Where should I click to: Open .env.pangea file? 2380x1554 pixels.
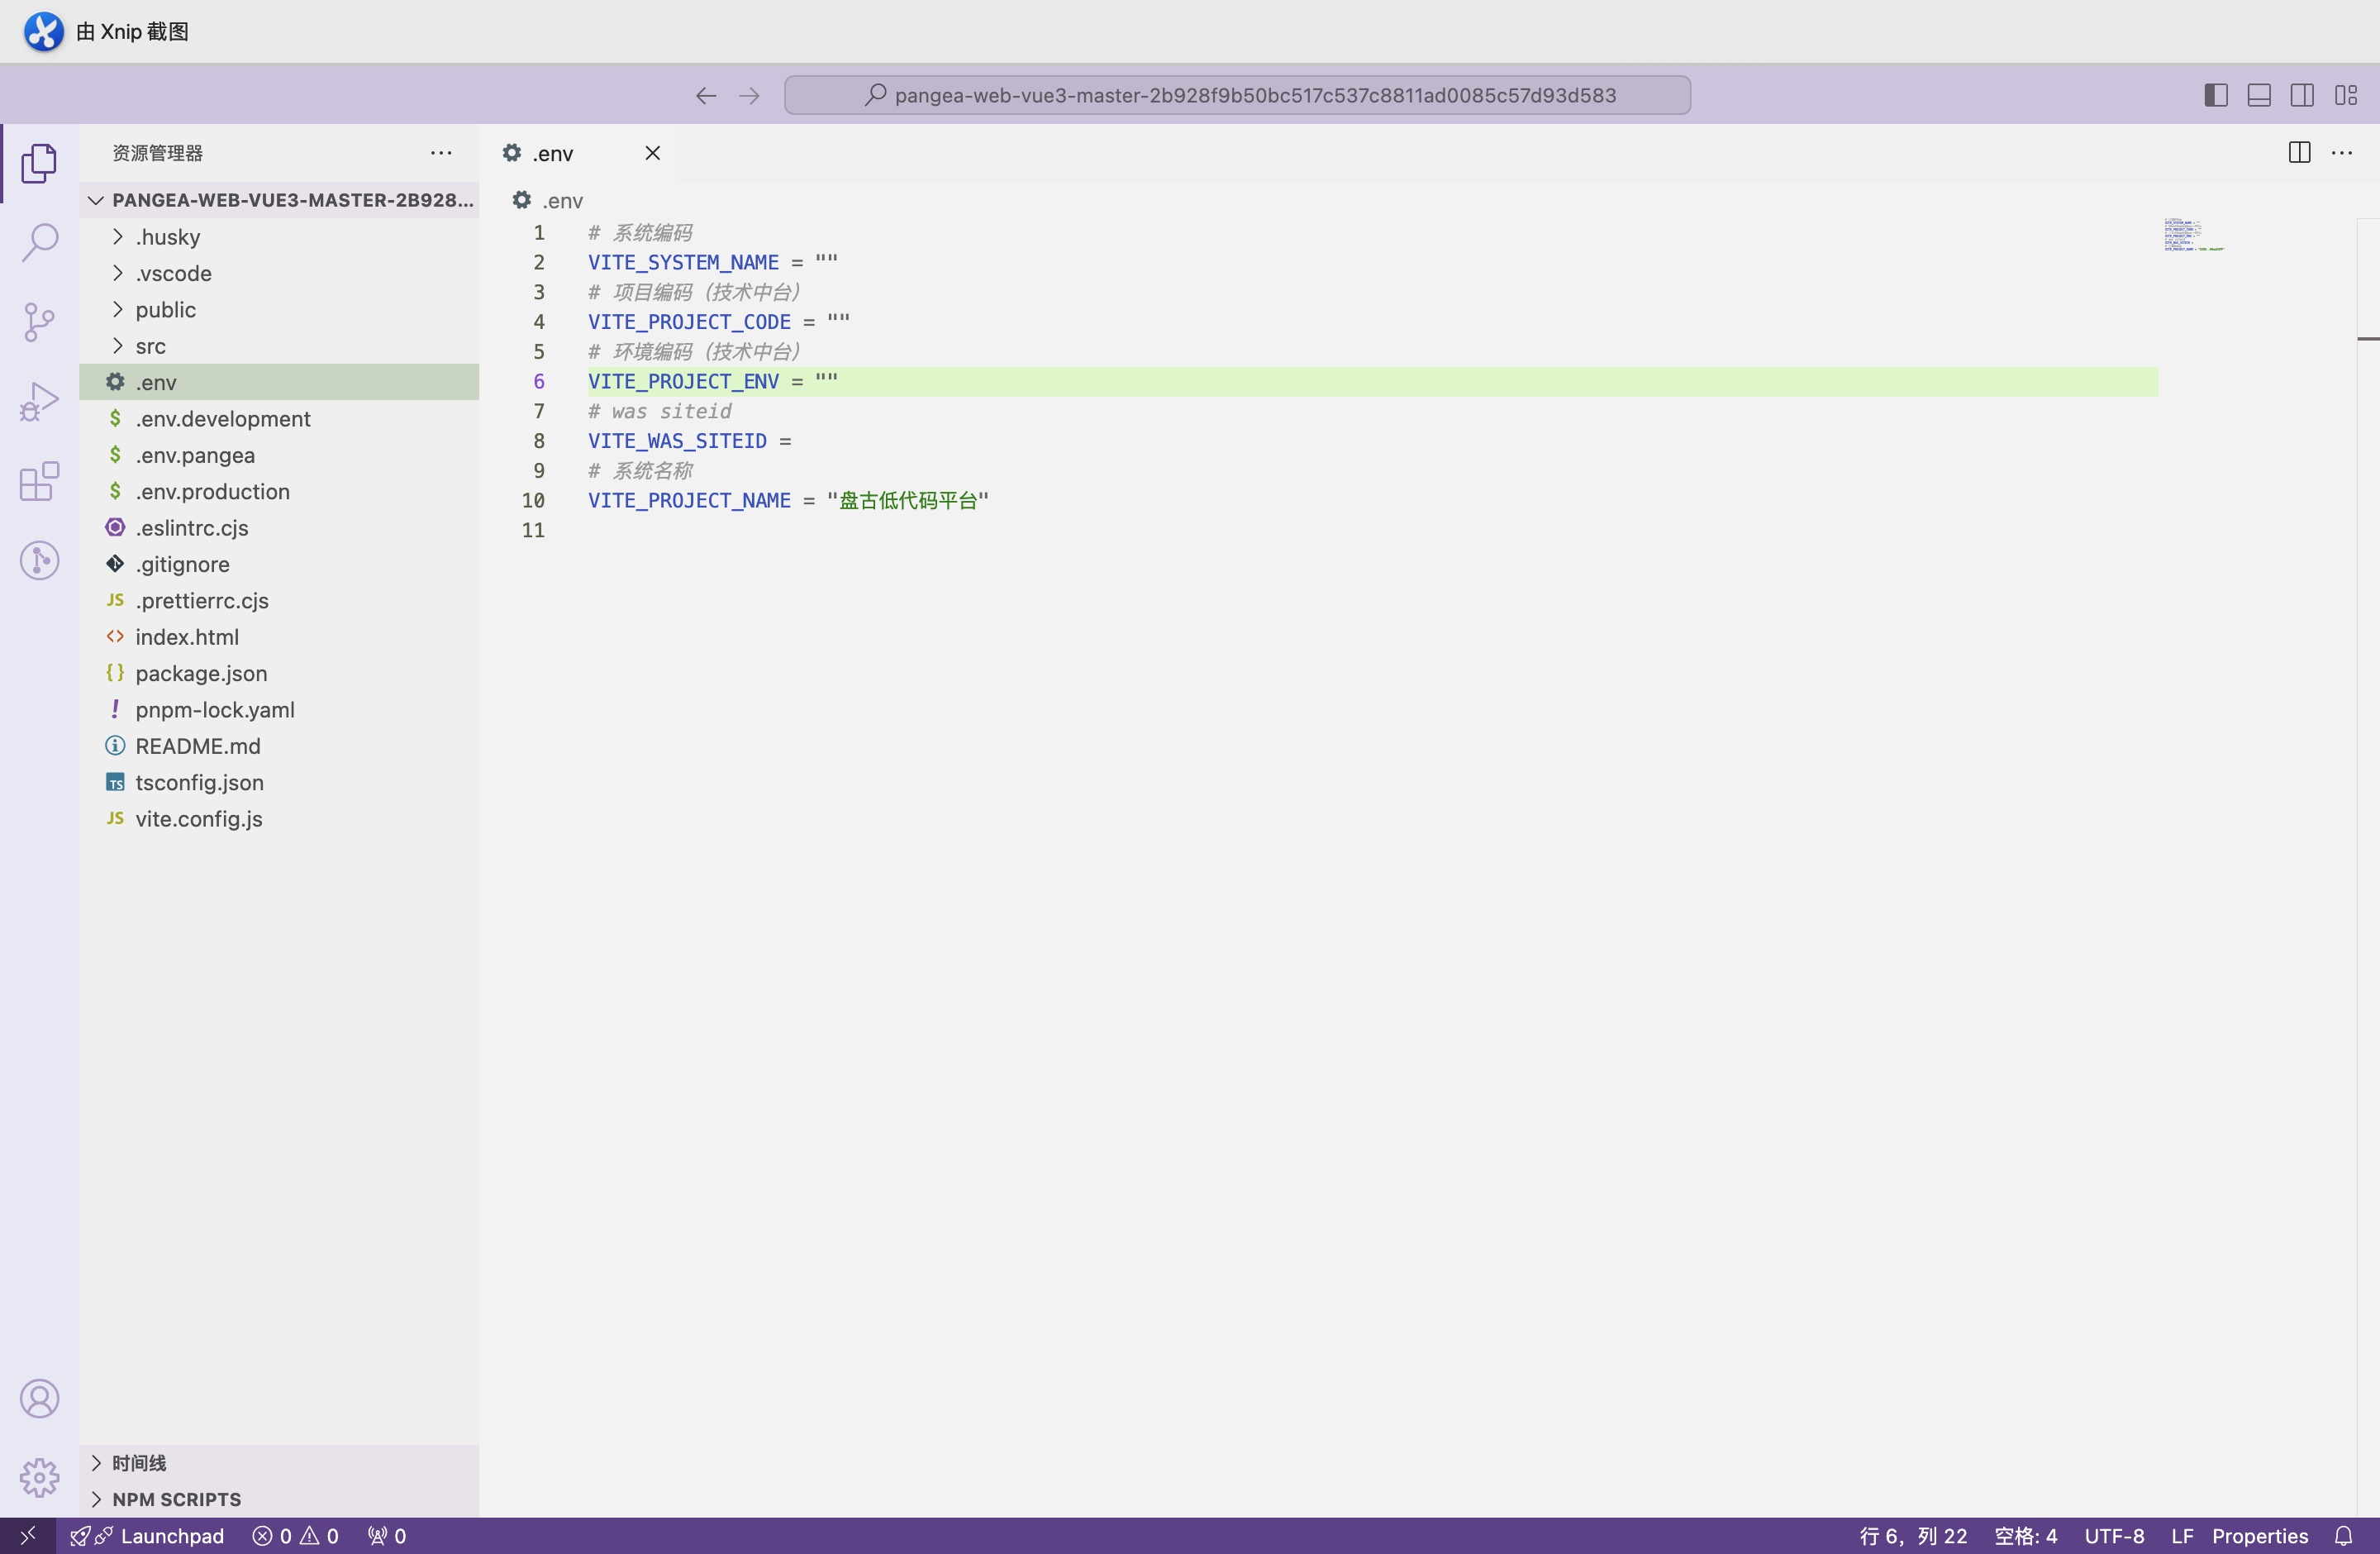[x=279, y=455]
